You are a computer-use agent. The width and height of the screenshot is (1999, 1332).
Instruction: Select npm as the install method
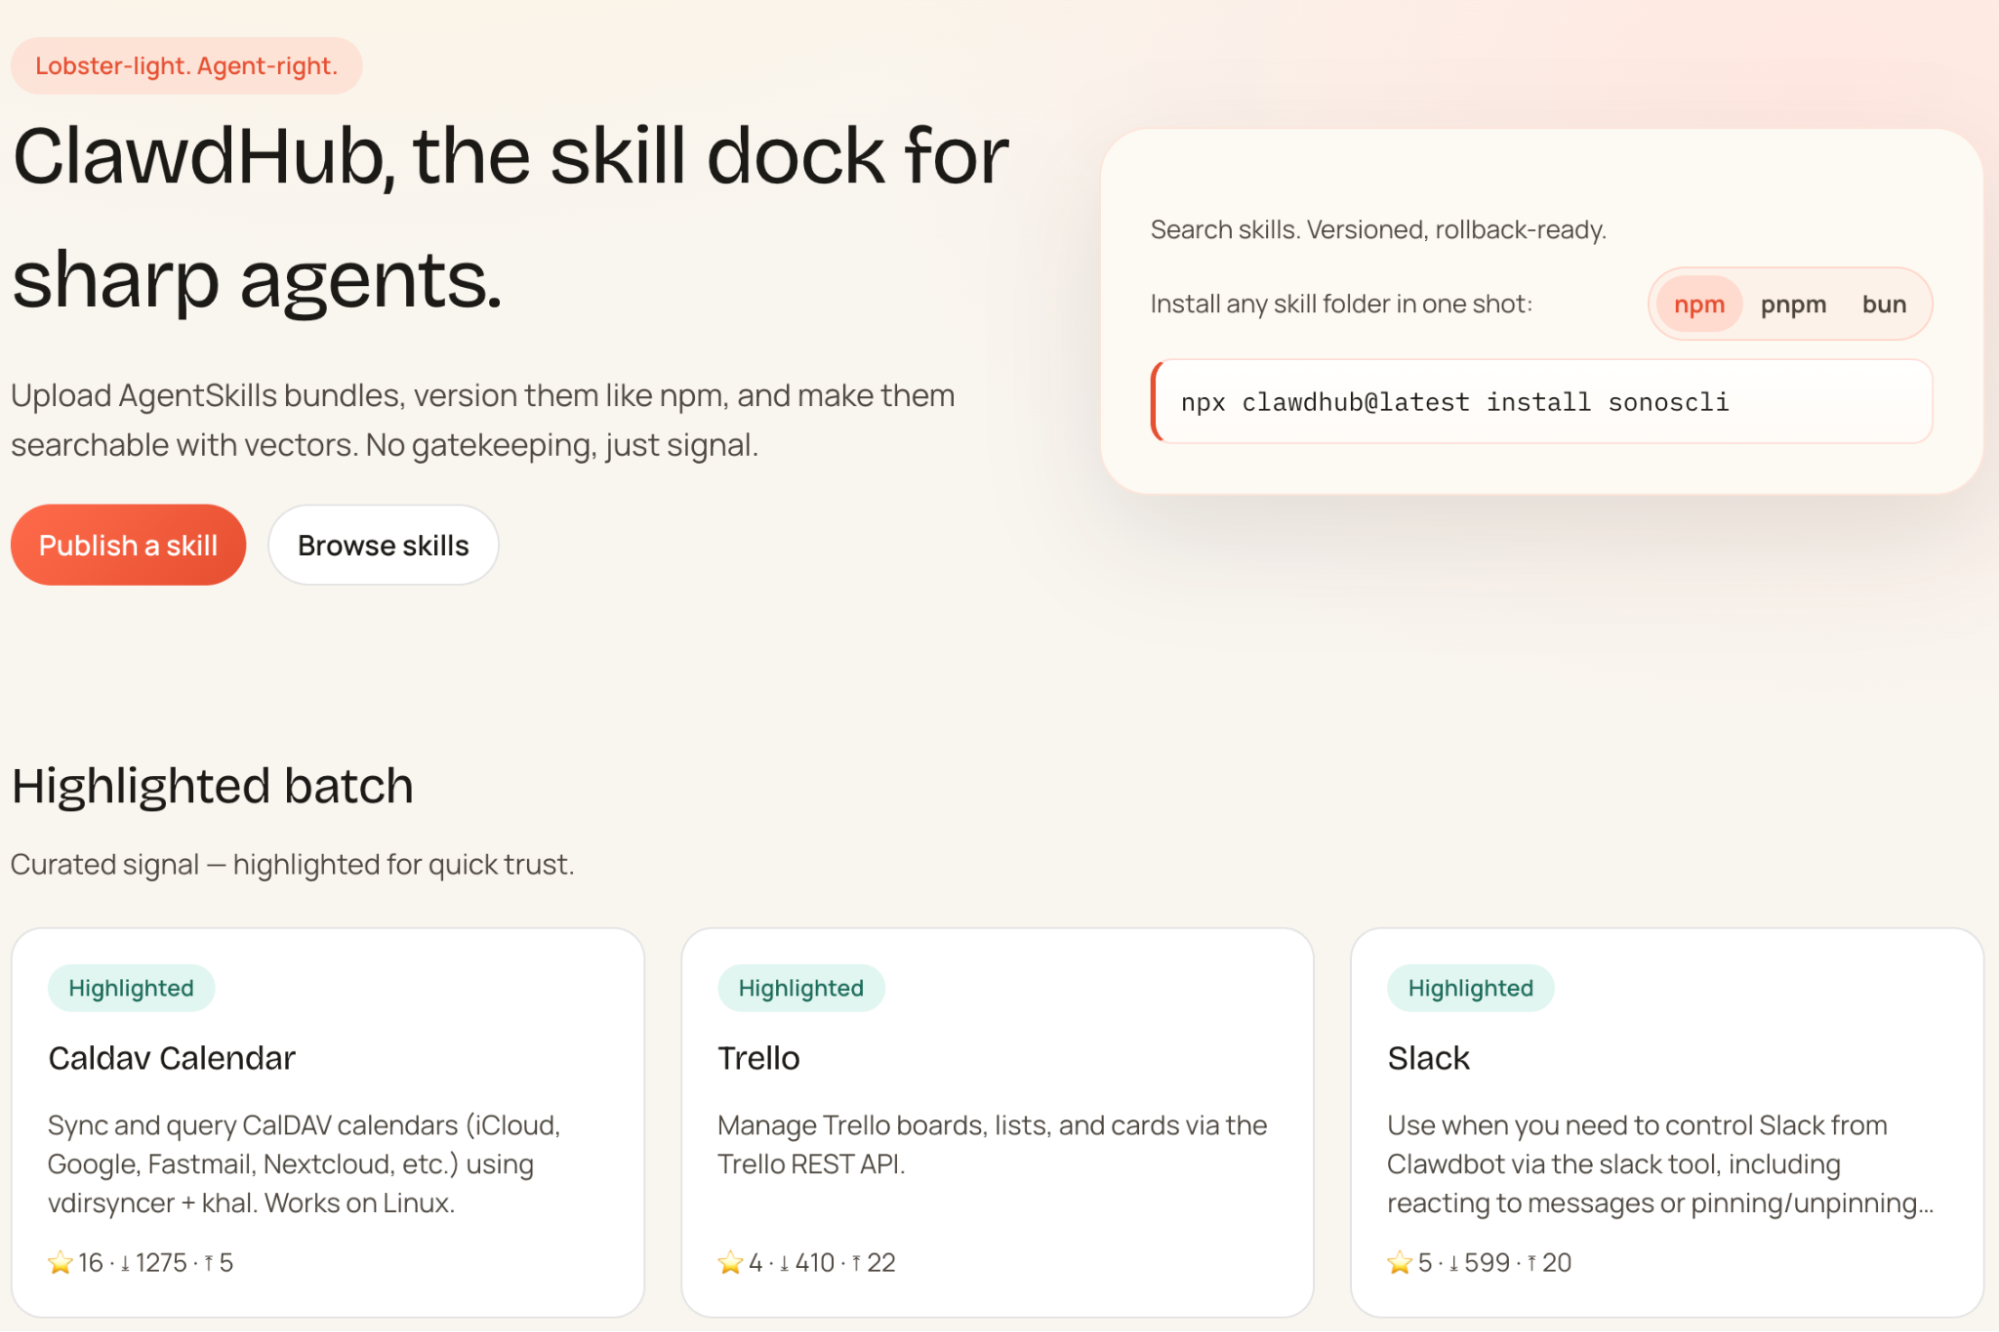tap(1697, 304)
